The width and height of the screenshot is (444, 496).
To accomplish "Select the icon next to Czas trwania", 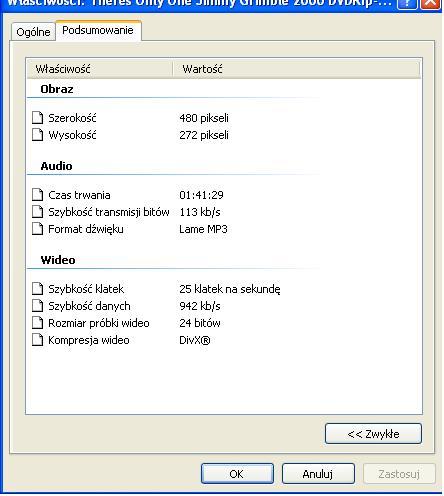I will pos(38,195).
